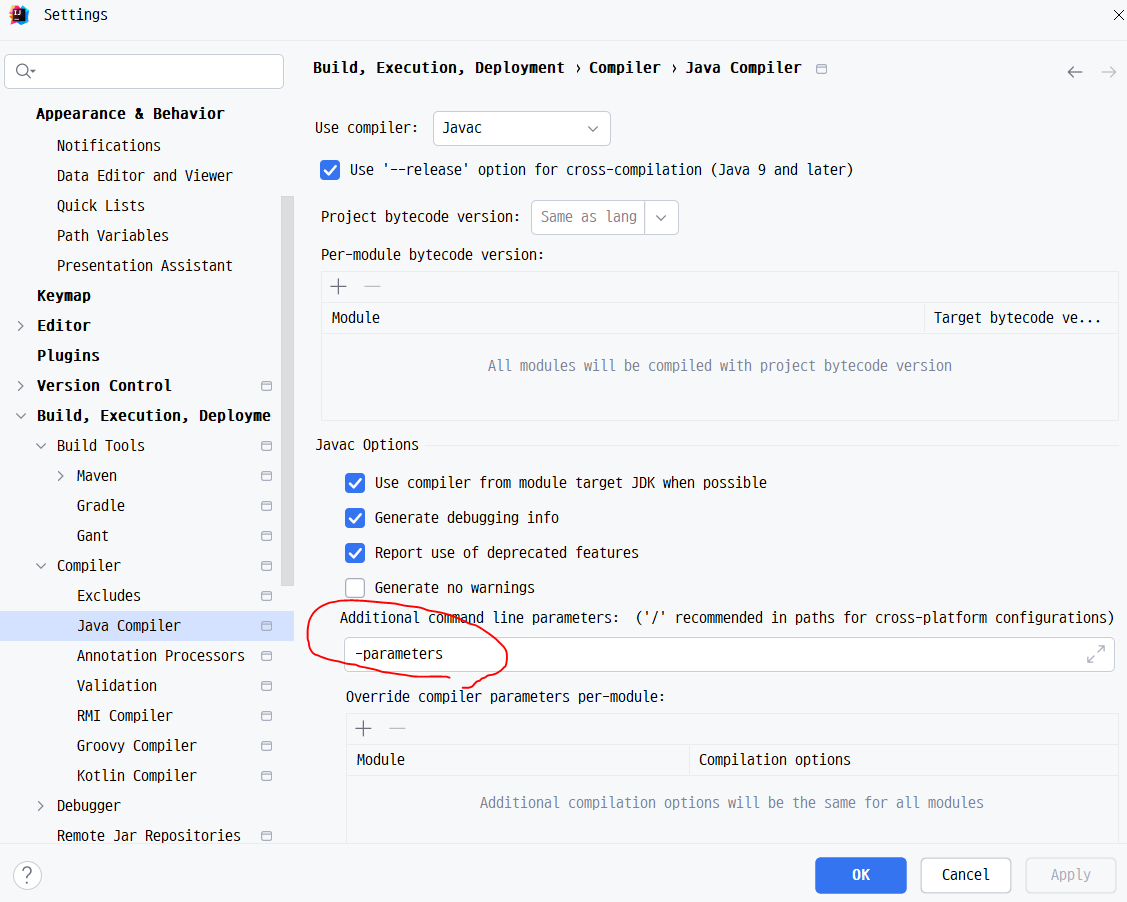Open the Project bytecode version dropdown arrow
Viewport: 1127px width, 902px height.
coord(661,218)
